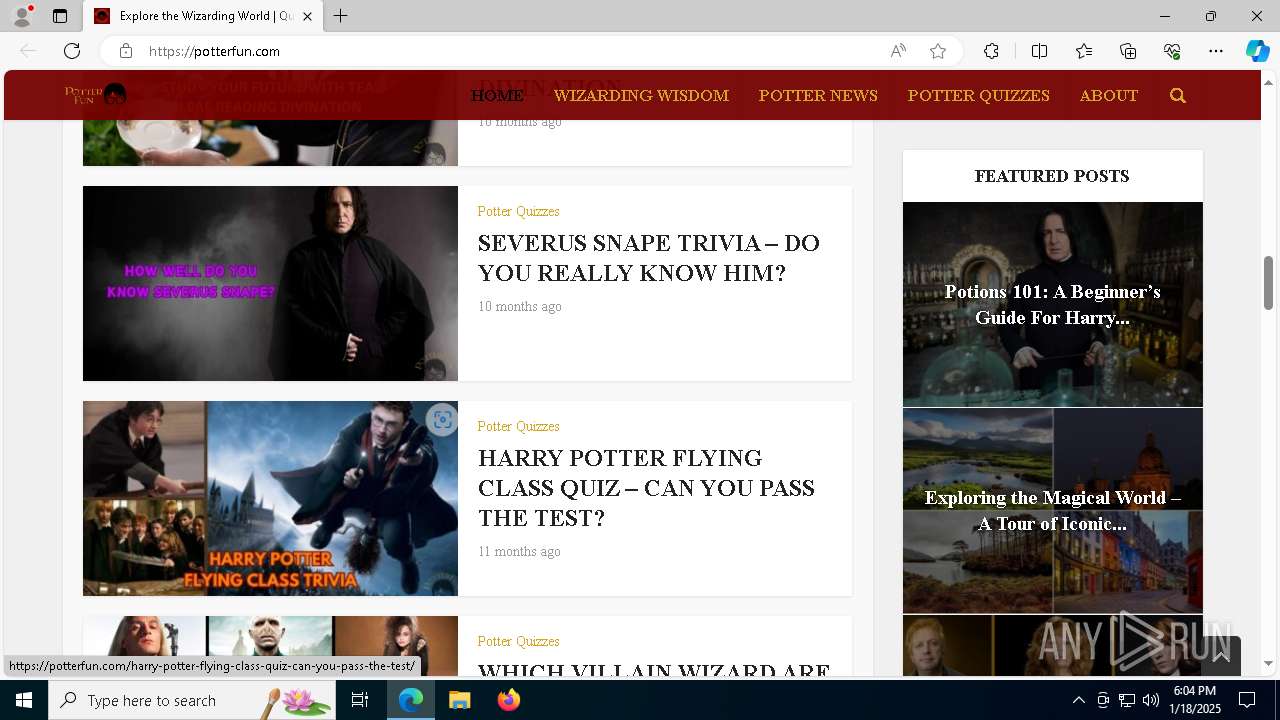Open the network tray icon

pyautogui.click(x=1126, y=700)
